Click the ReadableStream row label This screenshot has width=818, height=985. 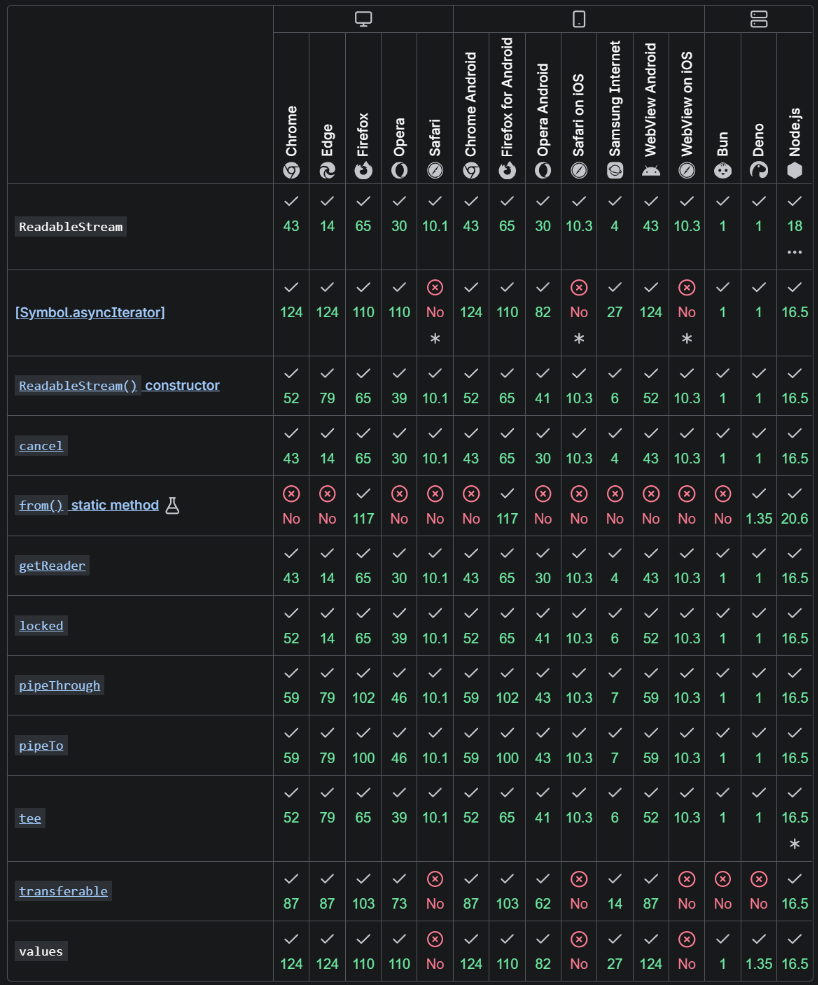pos(70,227)
